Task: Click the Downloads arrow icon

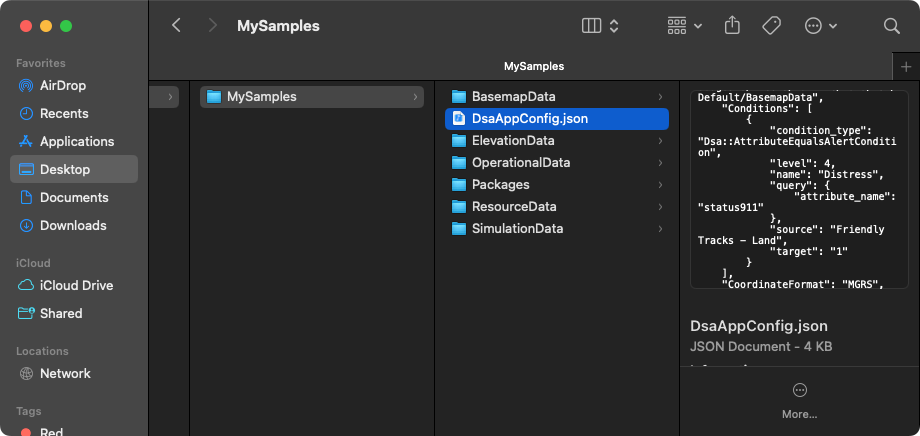Action: coord(26,225)
